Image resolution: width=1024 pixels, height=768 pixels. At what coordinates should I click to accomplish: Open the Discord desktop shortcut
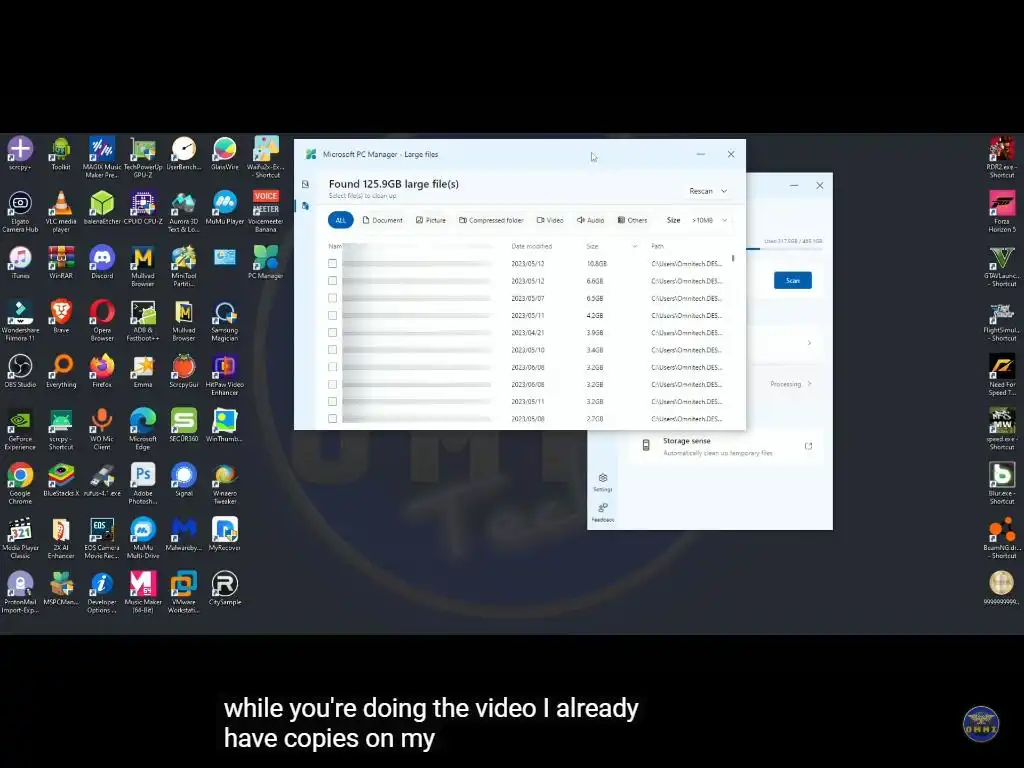102,263
